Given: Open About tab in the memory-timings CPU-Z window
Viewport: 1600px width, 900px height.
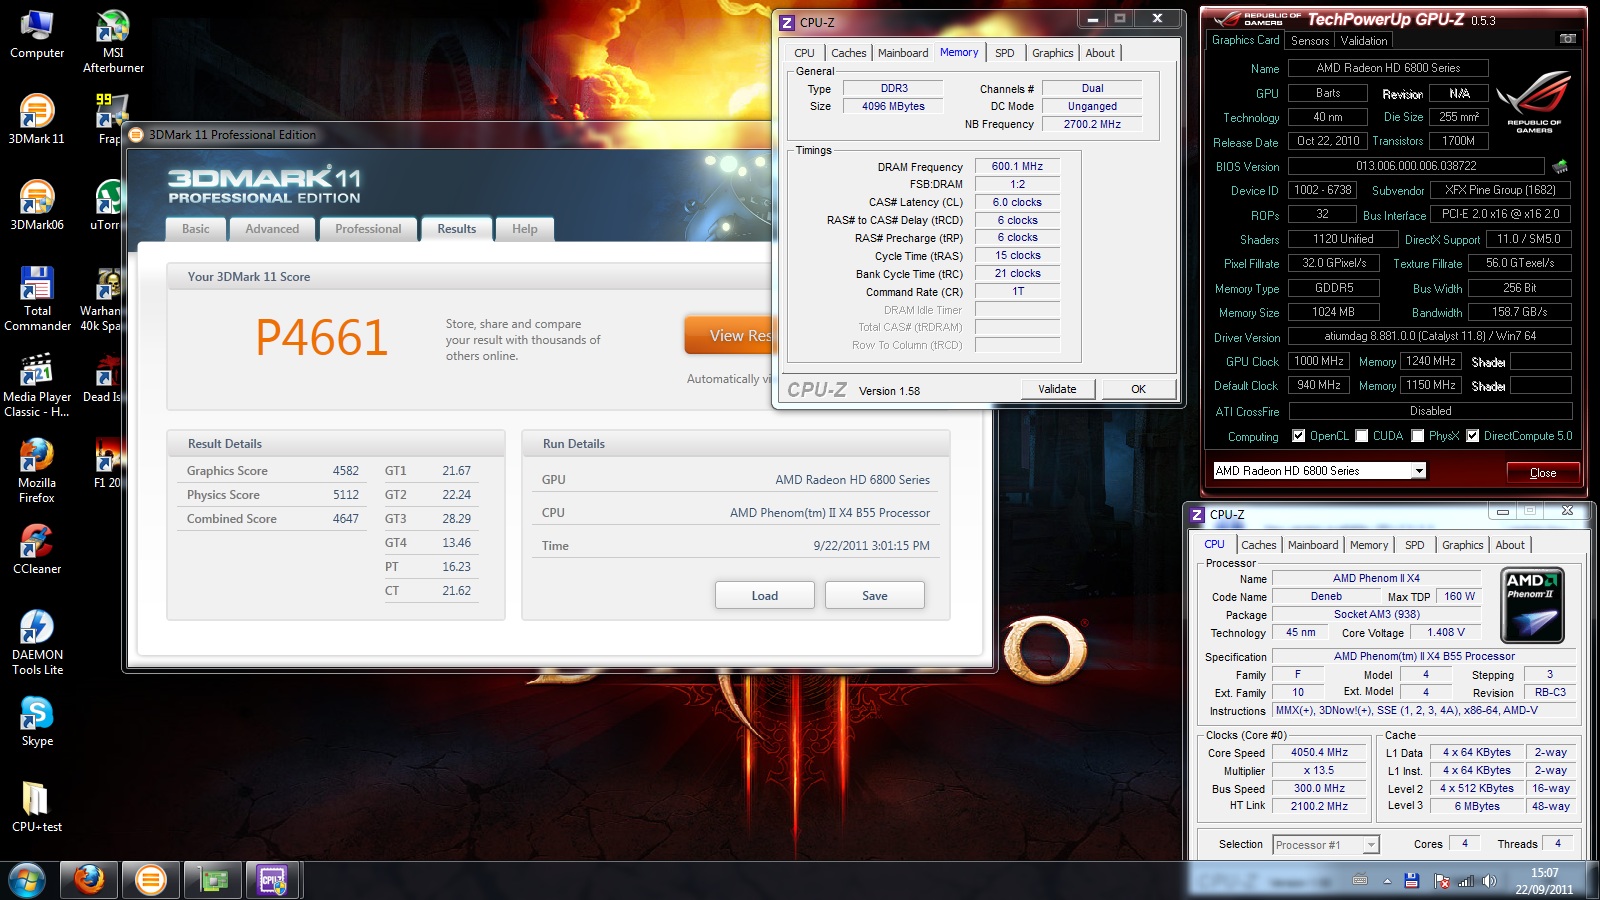Looking at the screenshot, I should click(1100, 53).
